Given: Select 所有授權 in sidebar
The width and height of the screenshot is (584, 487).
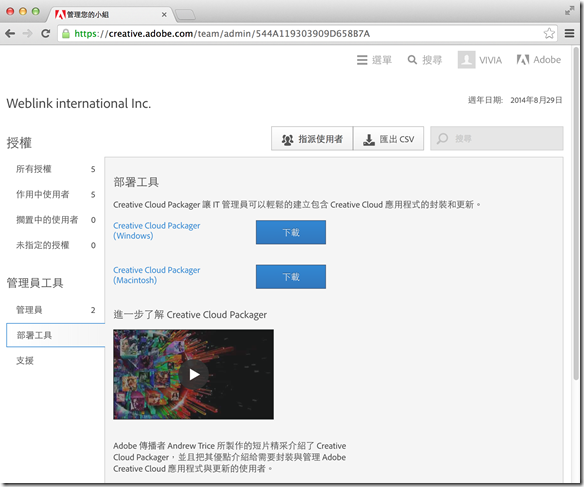Looking at the screenshot, I should [x=55, y=169].
